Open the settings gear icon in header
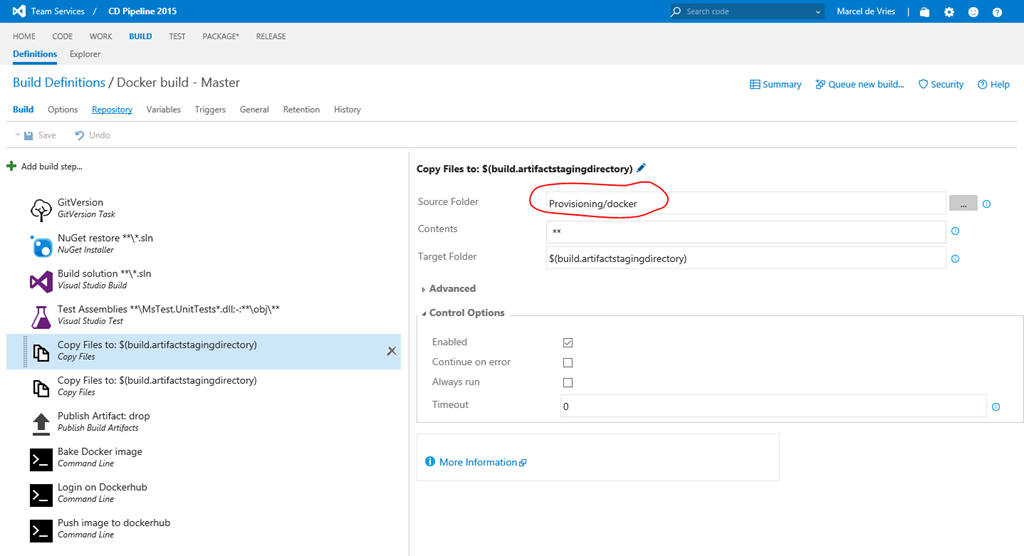The height and width of the screenshot is (556, 1024). [948, 12]
